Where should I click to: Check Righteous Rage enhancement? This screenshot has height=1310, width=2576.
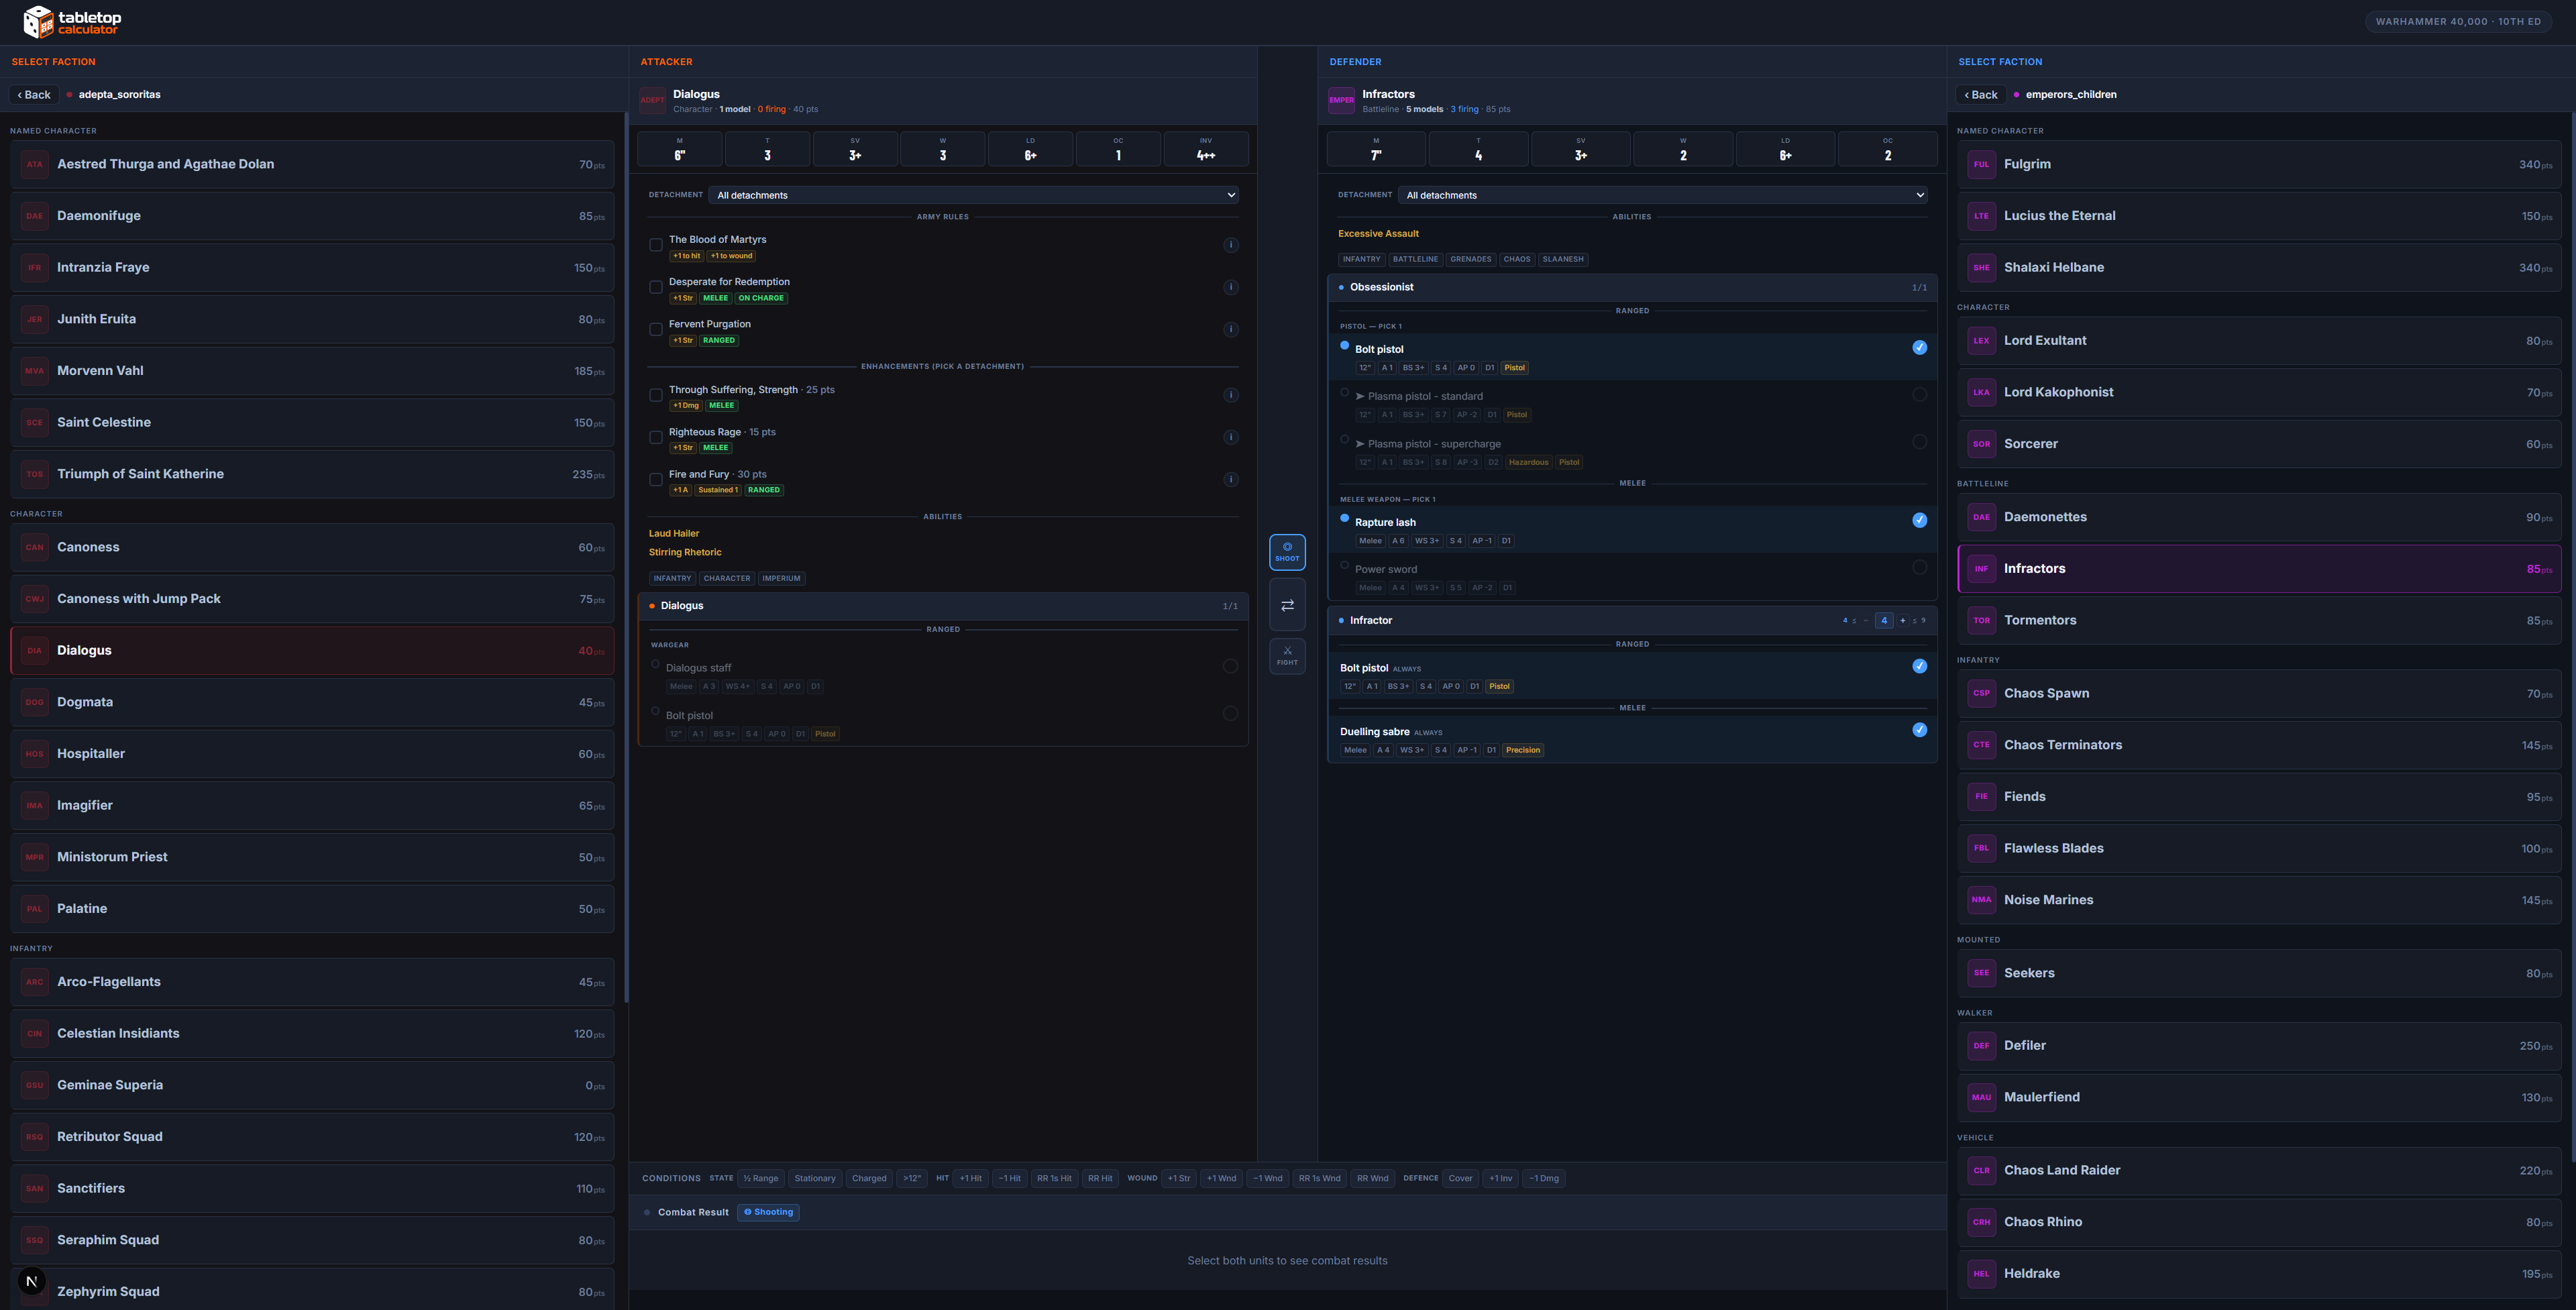(656, 437)
